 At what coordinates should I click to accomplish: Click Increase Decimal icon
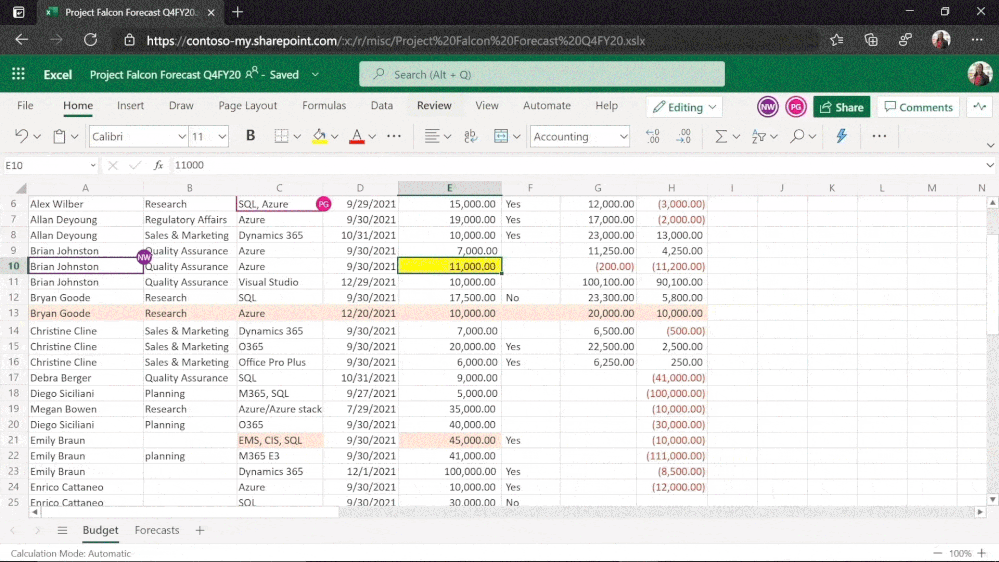click(652, 136)
